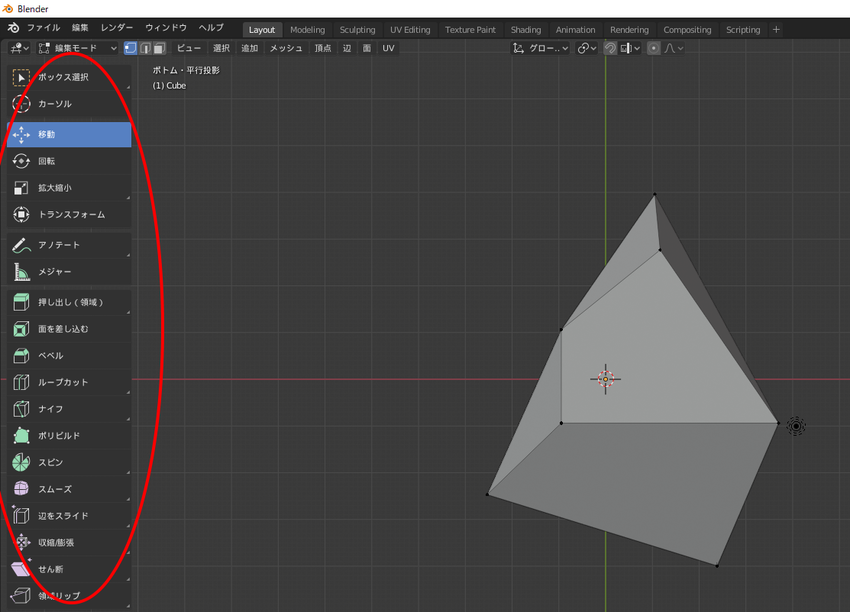Viewport: 850px width, 612px height.
Task: Switch to the Compositing workspace tab
Action: (x=687, y=30)
